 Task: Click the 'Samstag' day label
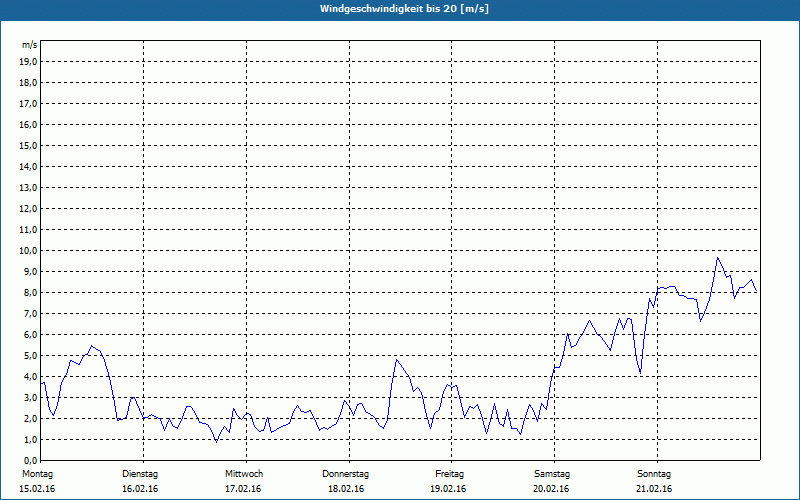pos(552,474)
